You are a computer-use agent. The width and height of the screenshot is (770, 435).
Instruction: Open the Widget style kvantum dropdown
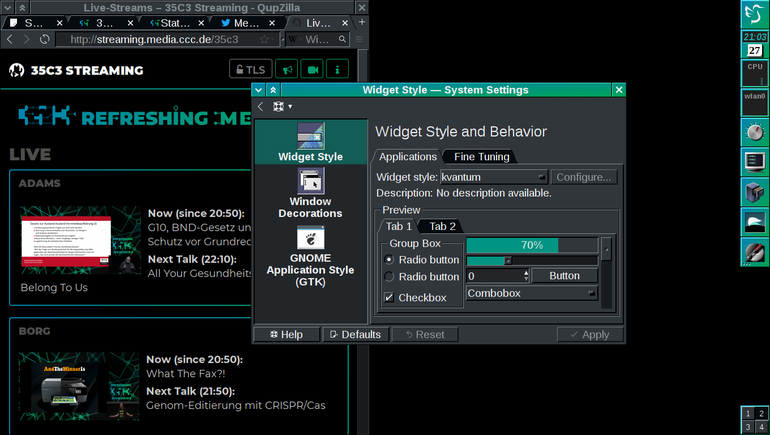(494, 177)
